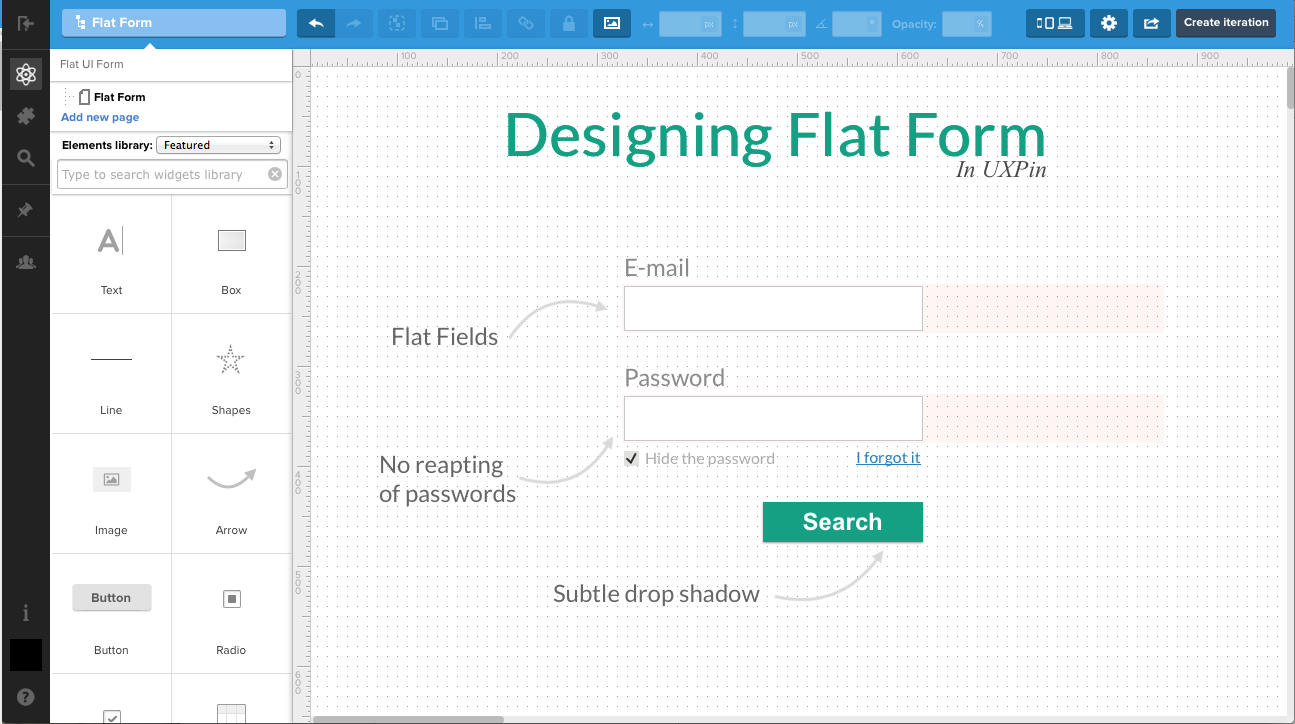Click the green Search button
The image size is (1295, 724).
click(x=842, y=522)
